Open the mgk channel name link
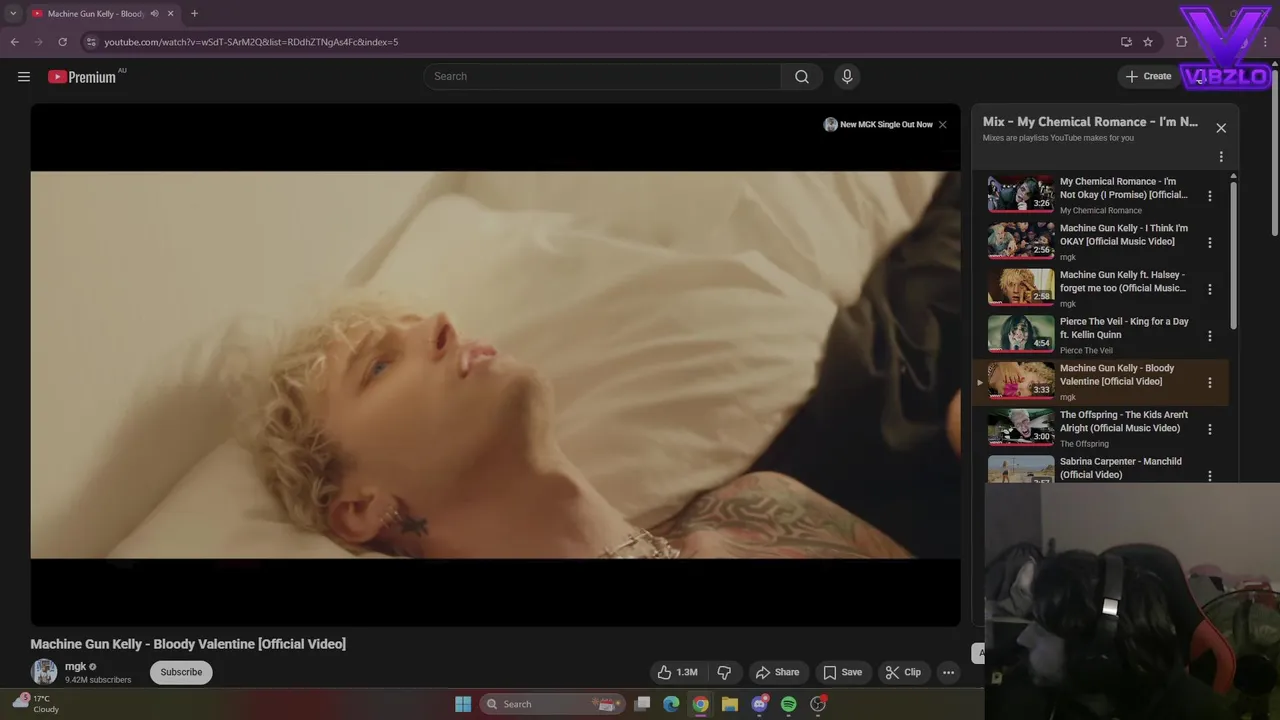Screen dimensions: 1280x720 (76, 666)
